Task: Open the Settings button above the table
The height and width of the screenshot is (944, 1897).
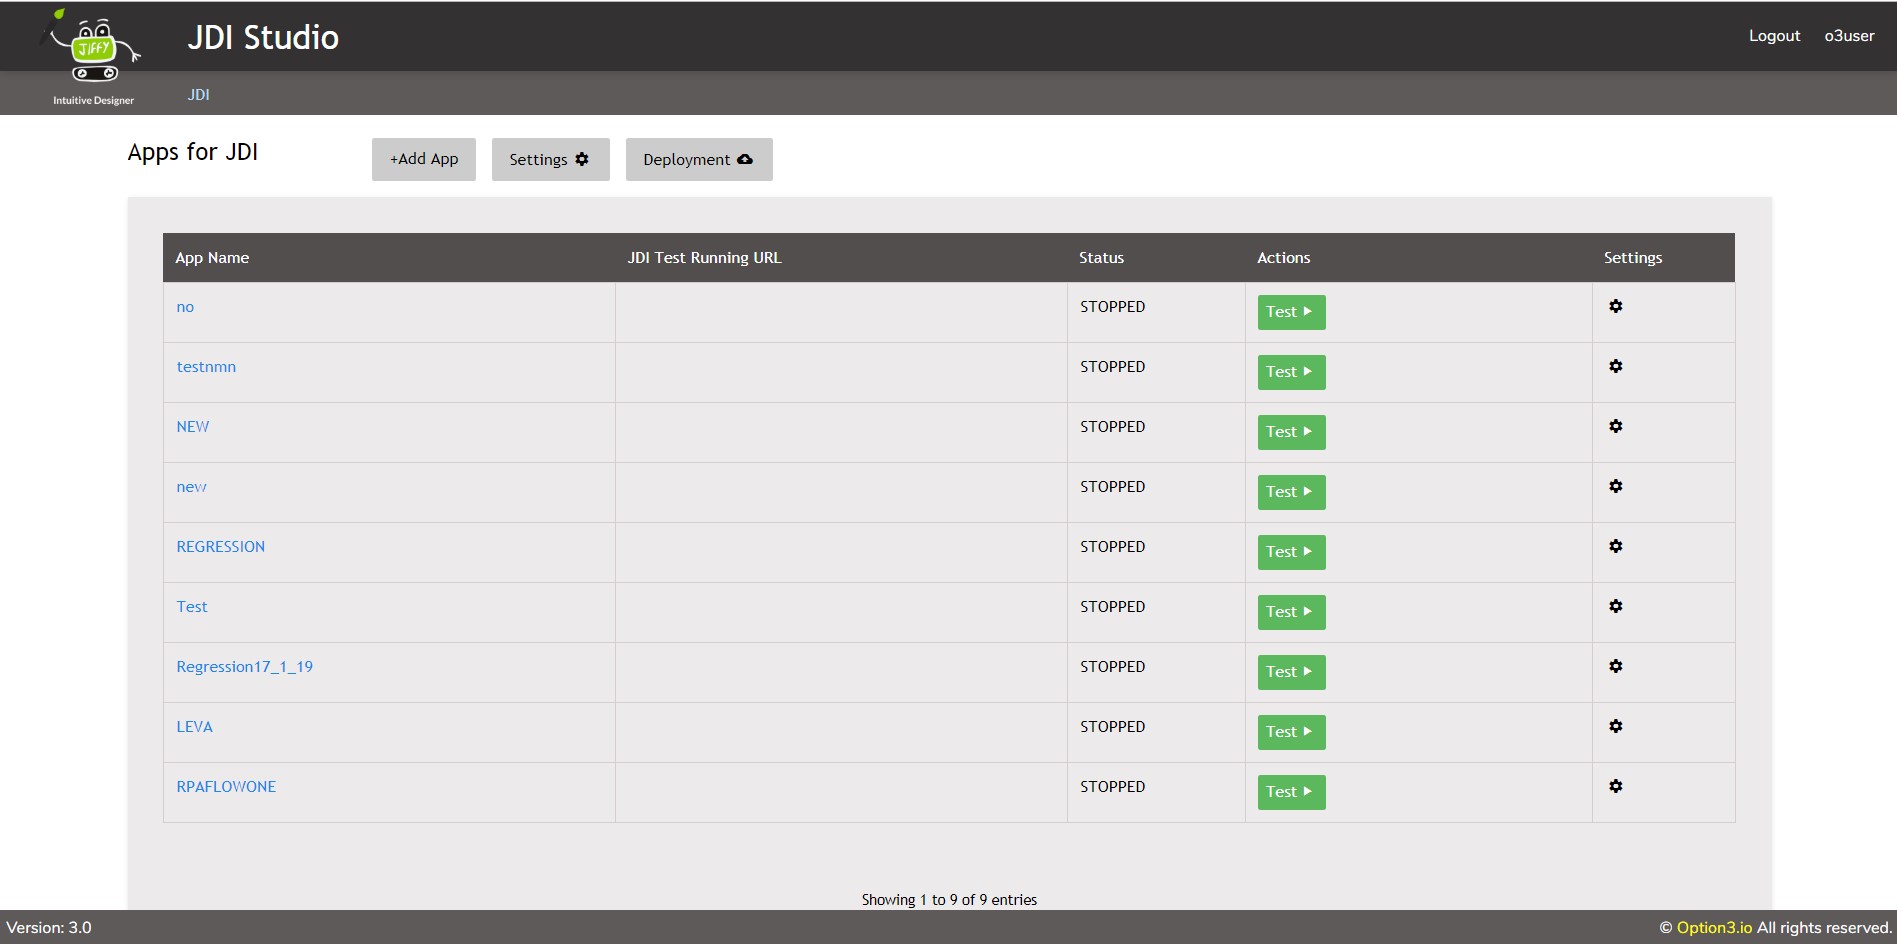Action: point(550,159)
